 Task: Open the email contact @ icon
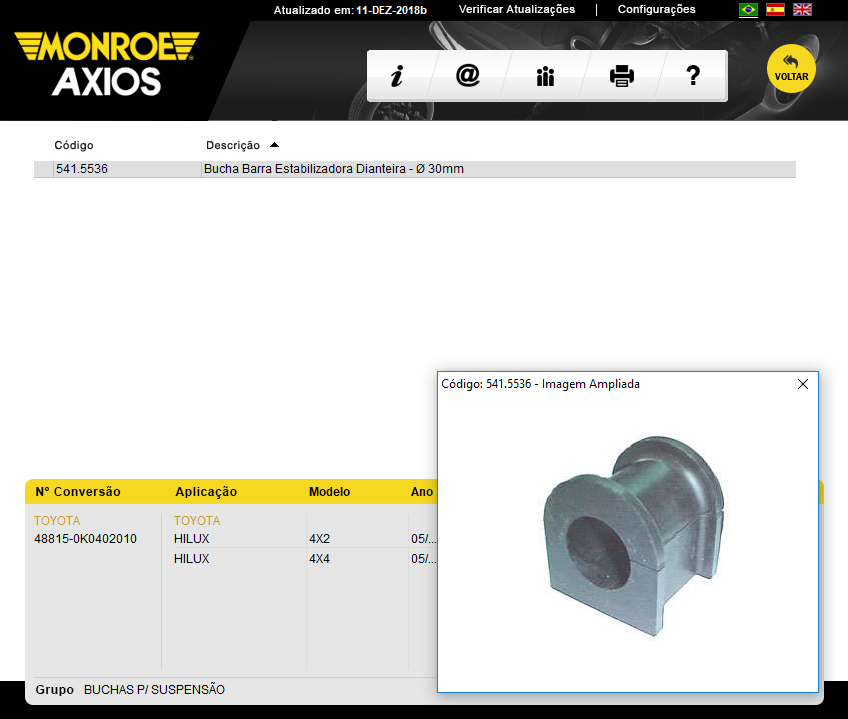pos(468,76)
